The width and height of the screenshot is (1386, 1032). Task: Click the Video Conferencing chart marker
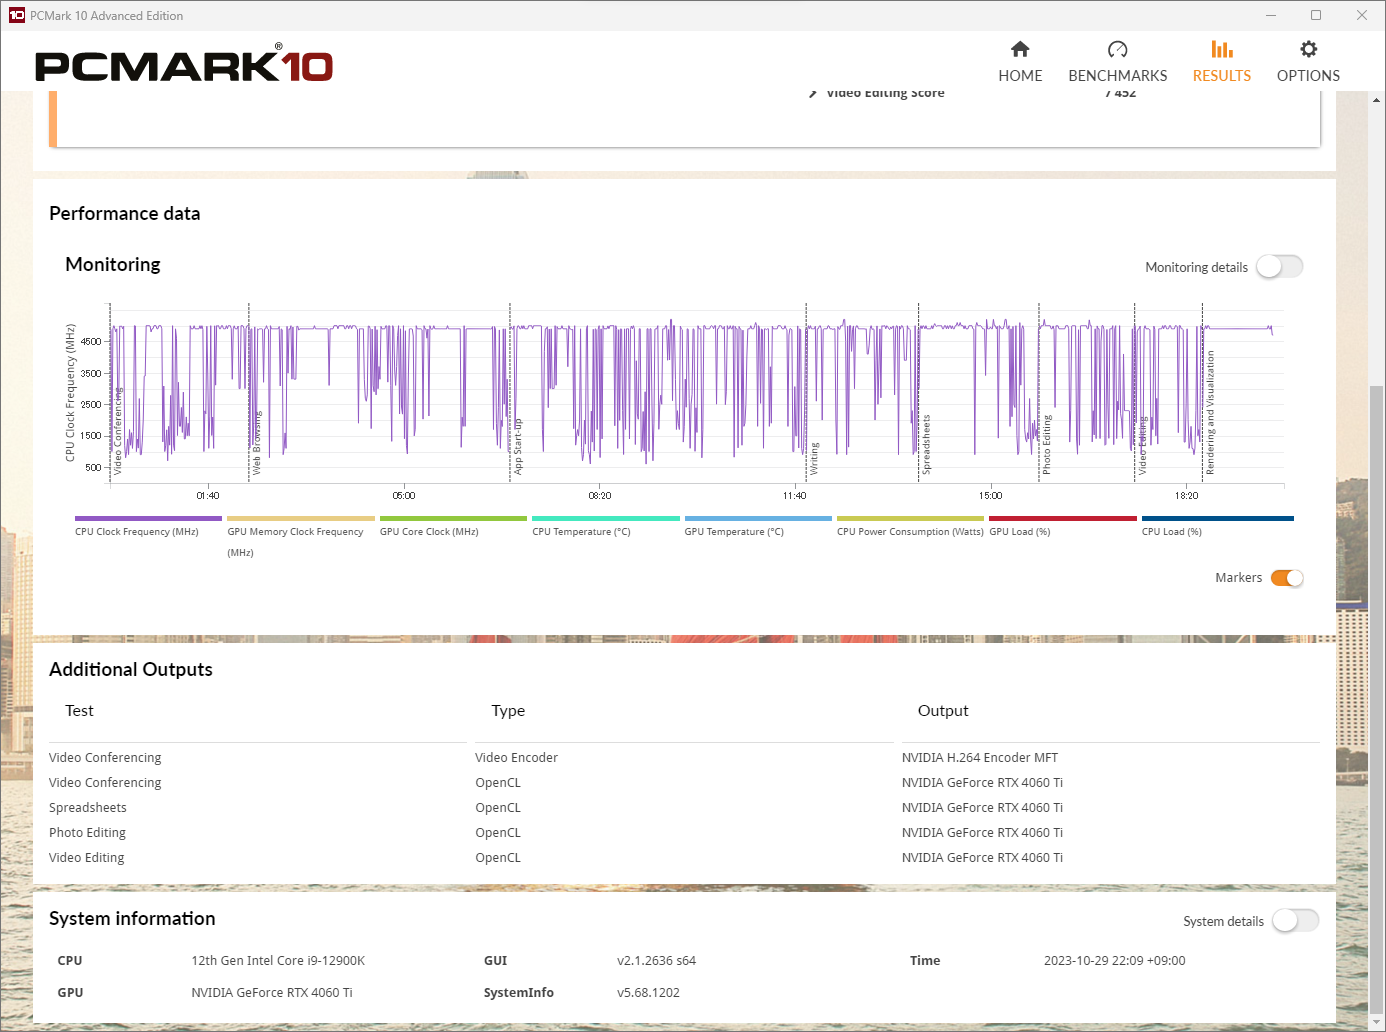pos(118,430)
